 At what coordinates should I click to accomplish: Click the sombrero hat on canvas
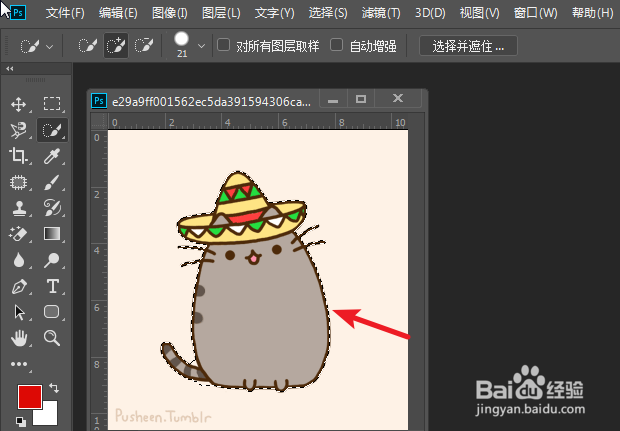click(242, 208)
